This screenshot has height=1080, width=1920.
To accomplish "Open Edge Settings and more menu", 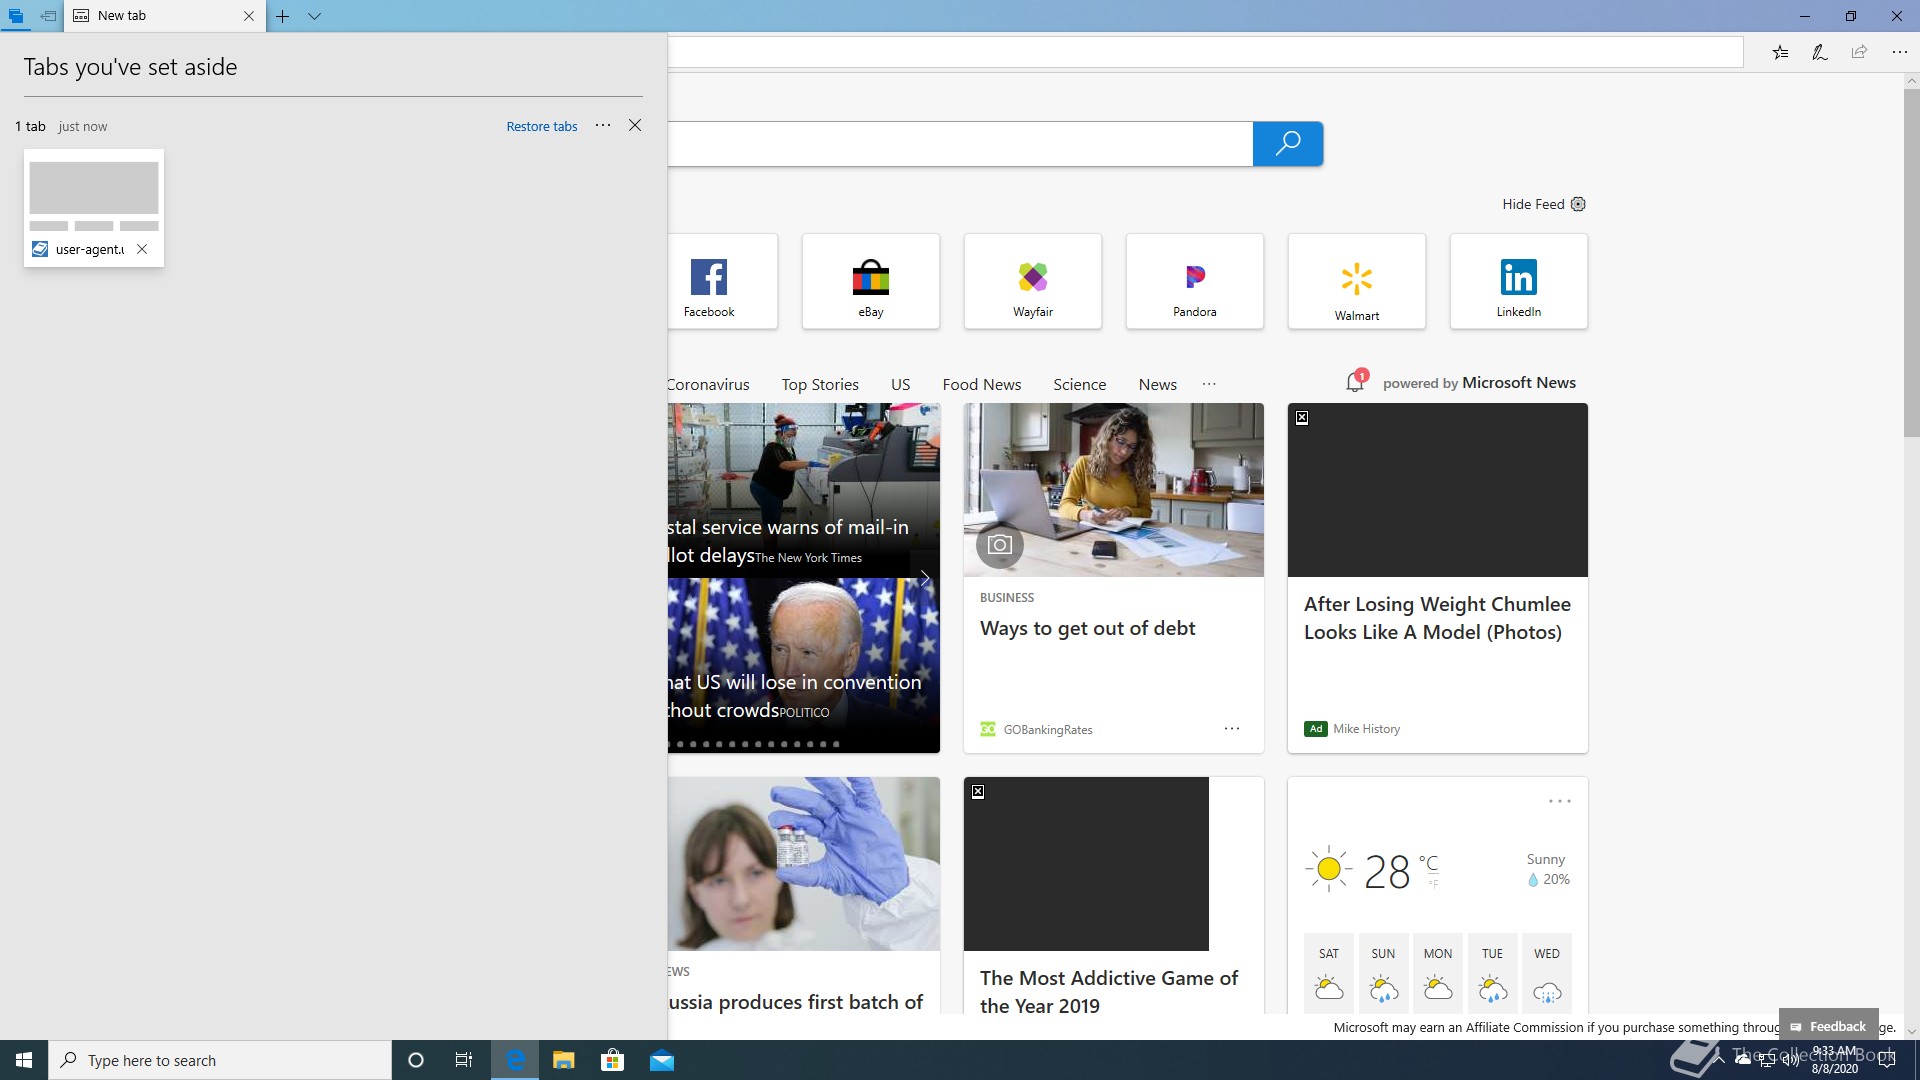I will [1899, 52].
